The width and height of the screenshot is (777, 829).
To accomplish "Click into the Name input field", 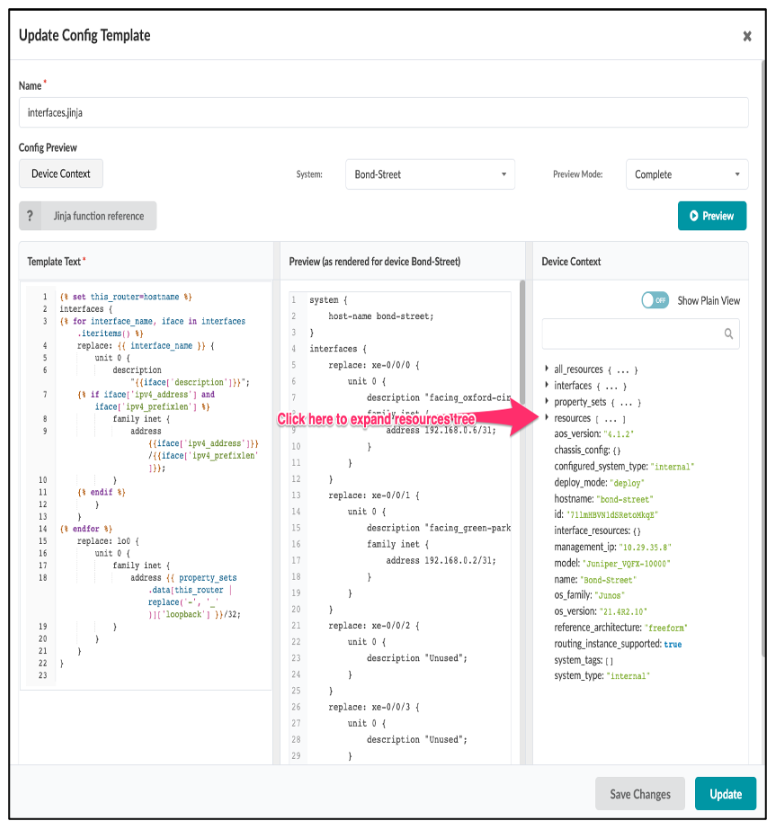I will coord(383,112).
